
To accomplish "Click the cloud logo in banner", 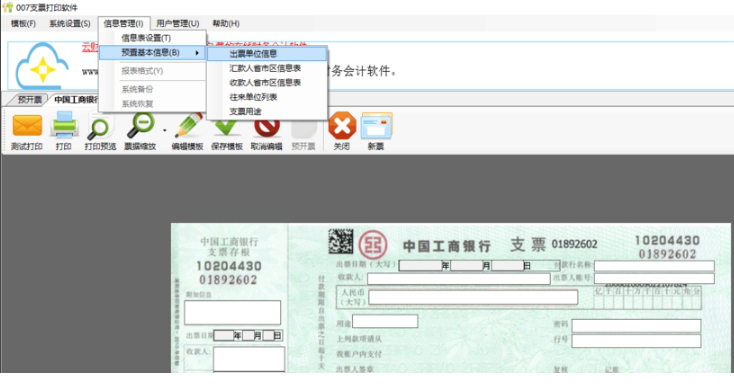I will [x=42, y=66].
